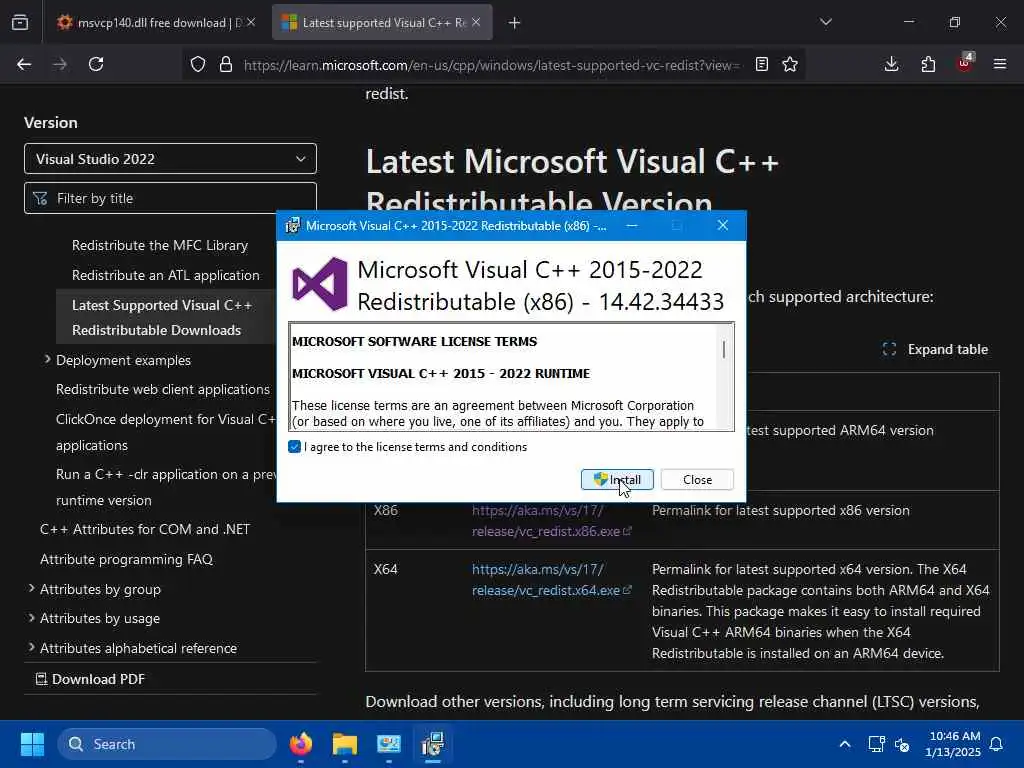Click the Filter by title field

[x=170, y=198]
